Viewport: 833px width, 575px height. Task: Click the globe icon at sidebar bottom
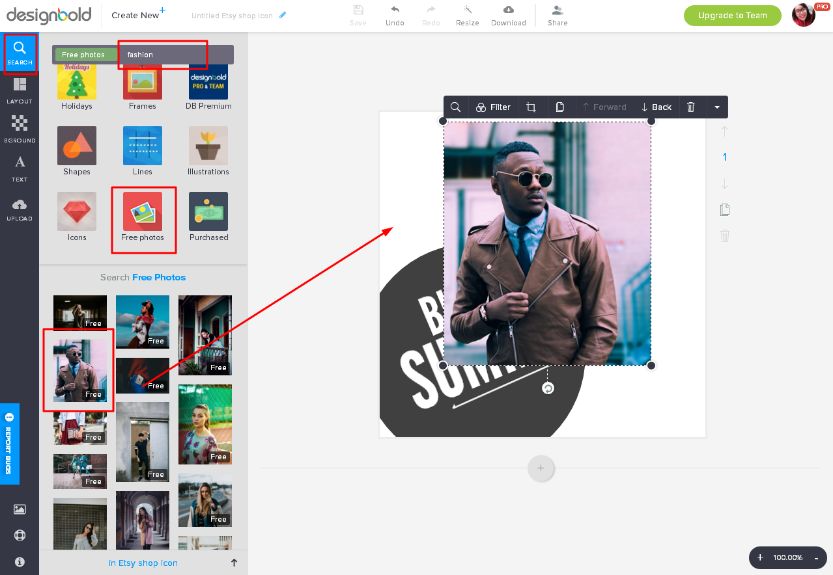(20, 535)
